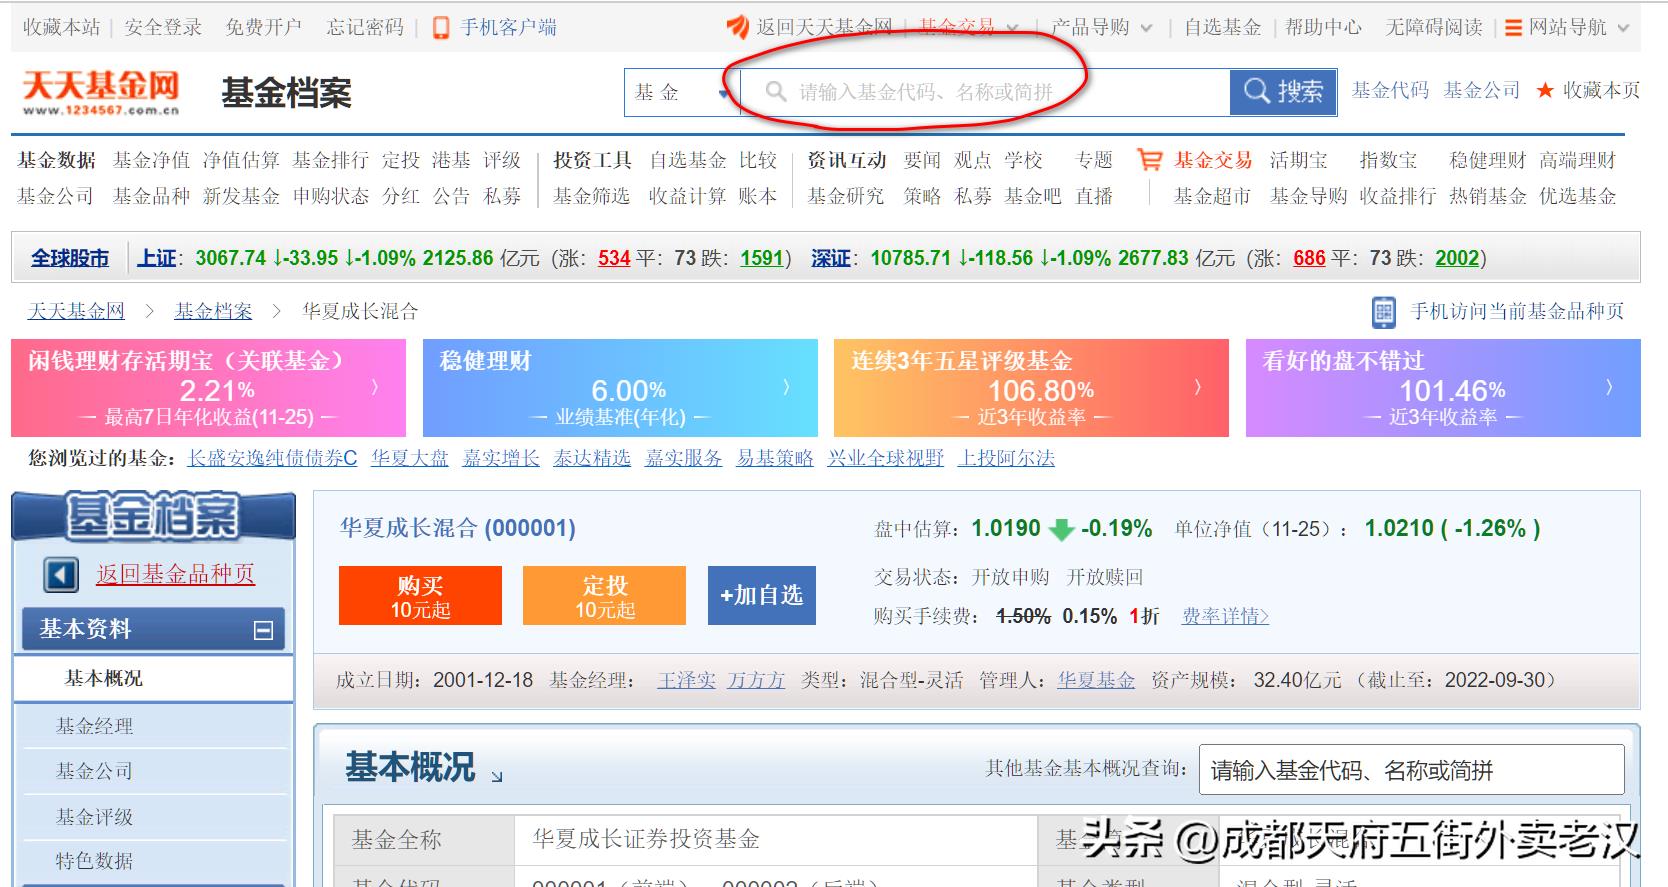Open the 活期宝 nav item
This screenshot has height=887, width=1668.
tap(1299, 160)
